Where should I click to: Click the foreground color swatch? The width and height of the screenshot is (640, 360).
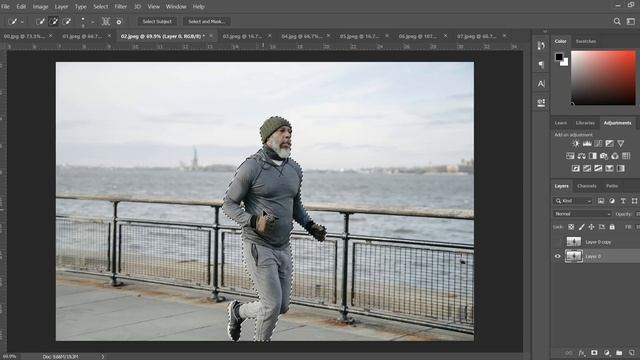(x=559, y=57)
